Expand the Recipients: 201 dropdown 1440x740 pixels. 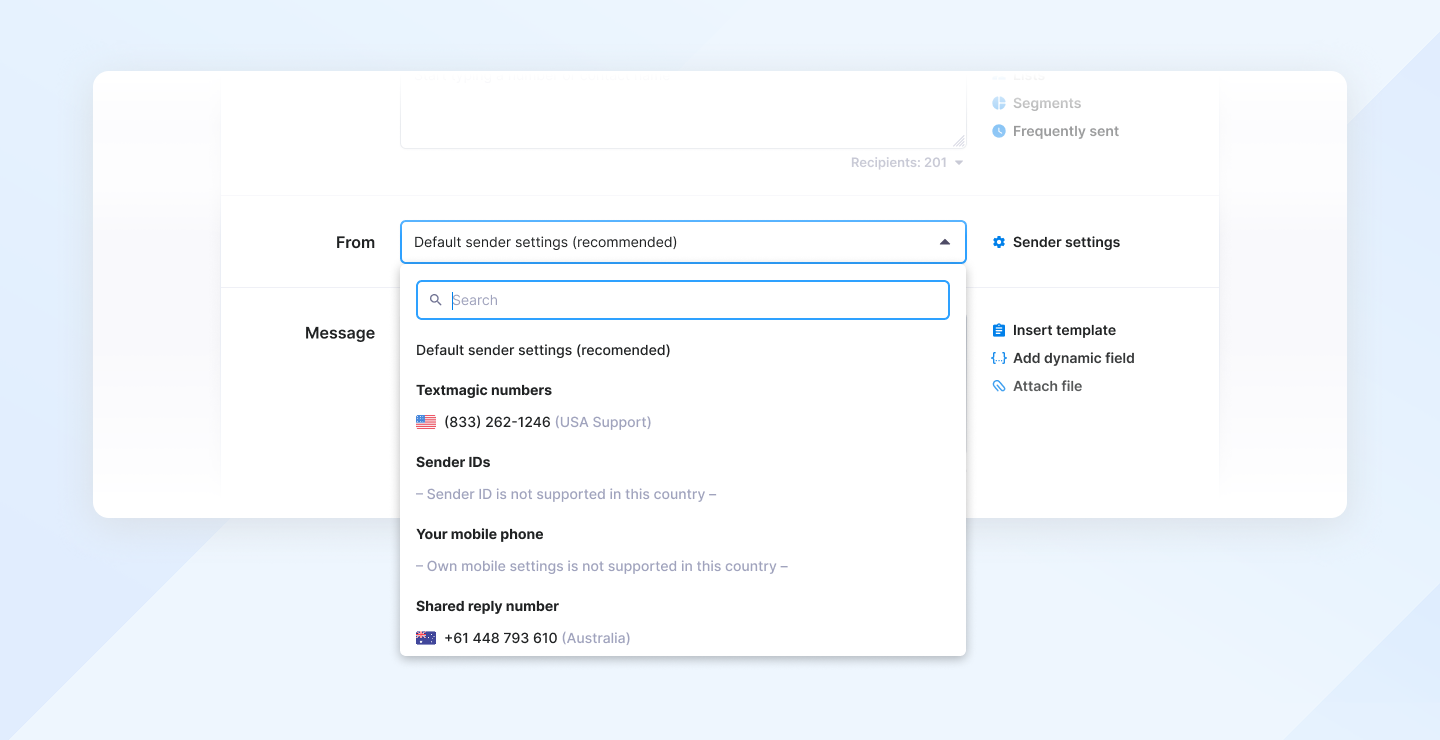pyautogui.click(x=958, y=163)
